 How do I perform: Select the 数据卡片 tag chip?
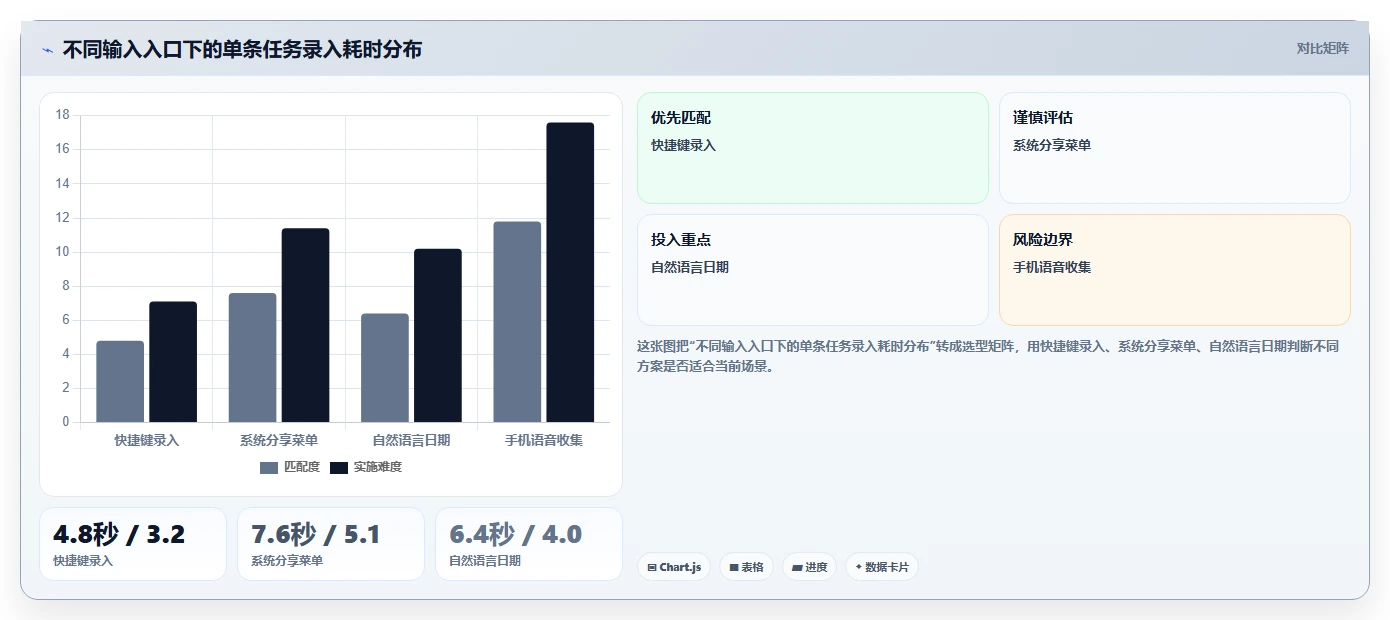coord(881,567)
